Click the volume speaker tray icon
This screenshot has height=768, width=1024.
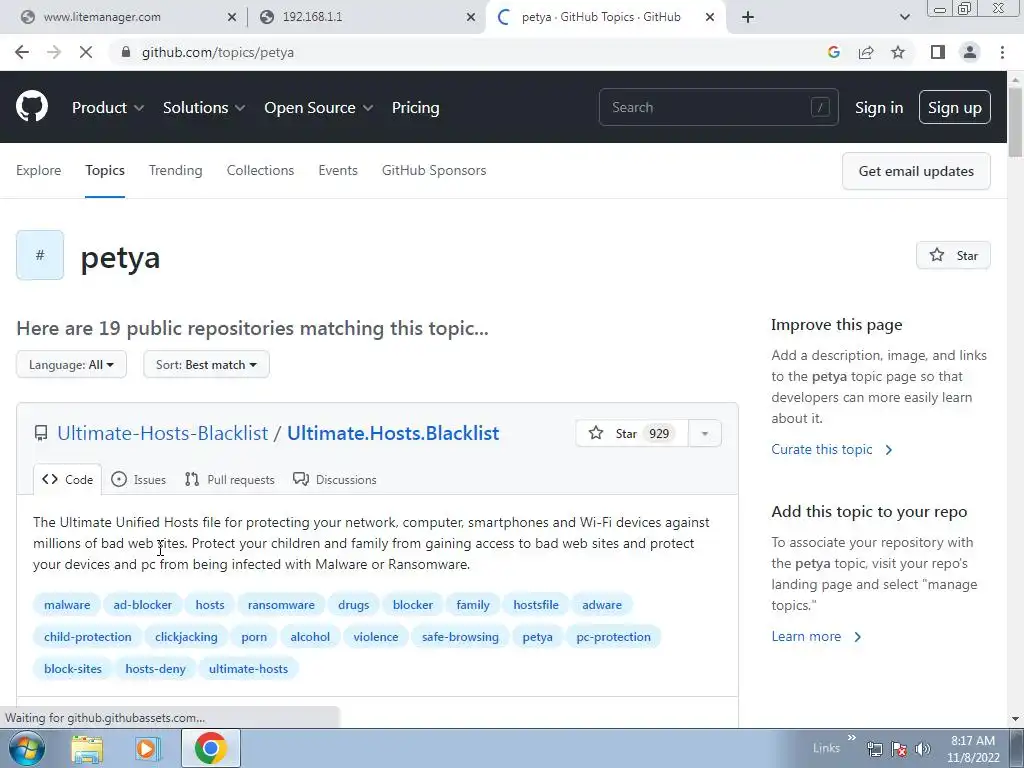(x=922, y=749)
